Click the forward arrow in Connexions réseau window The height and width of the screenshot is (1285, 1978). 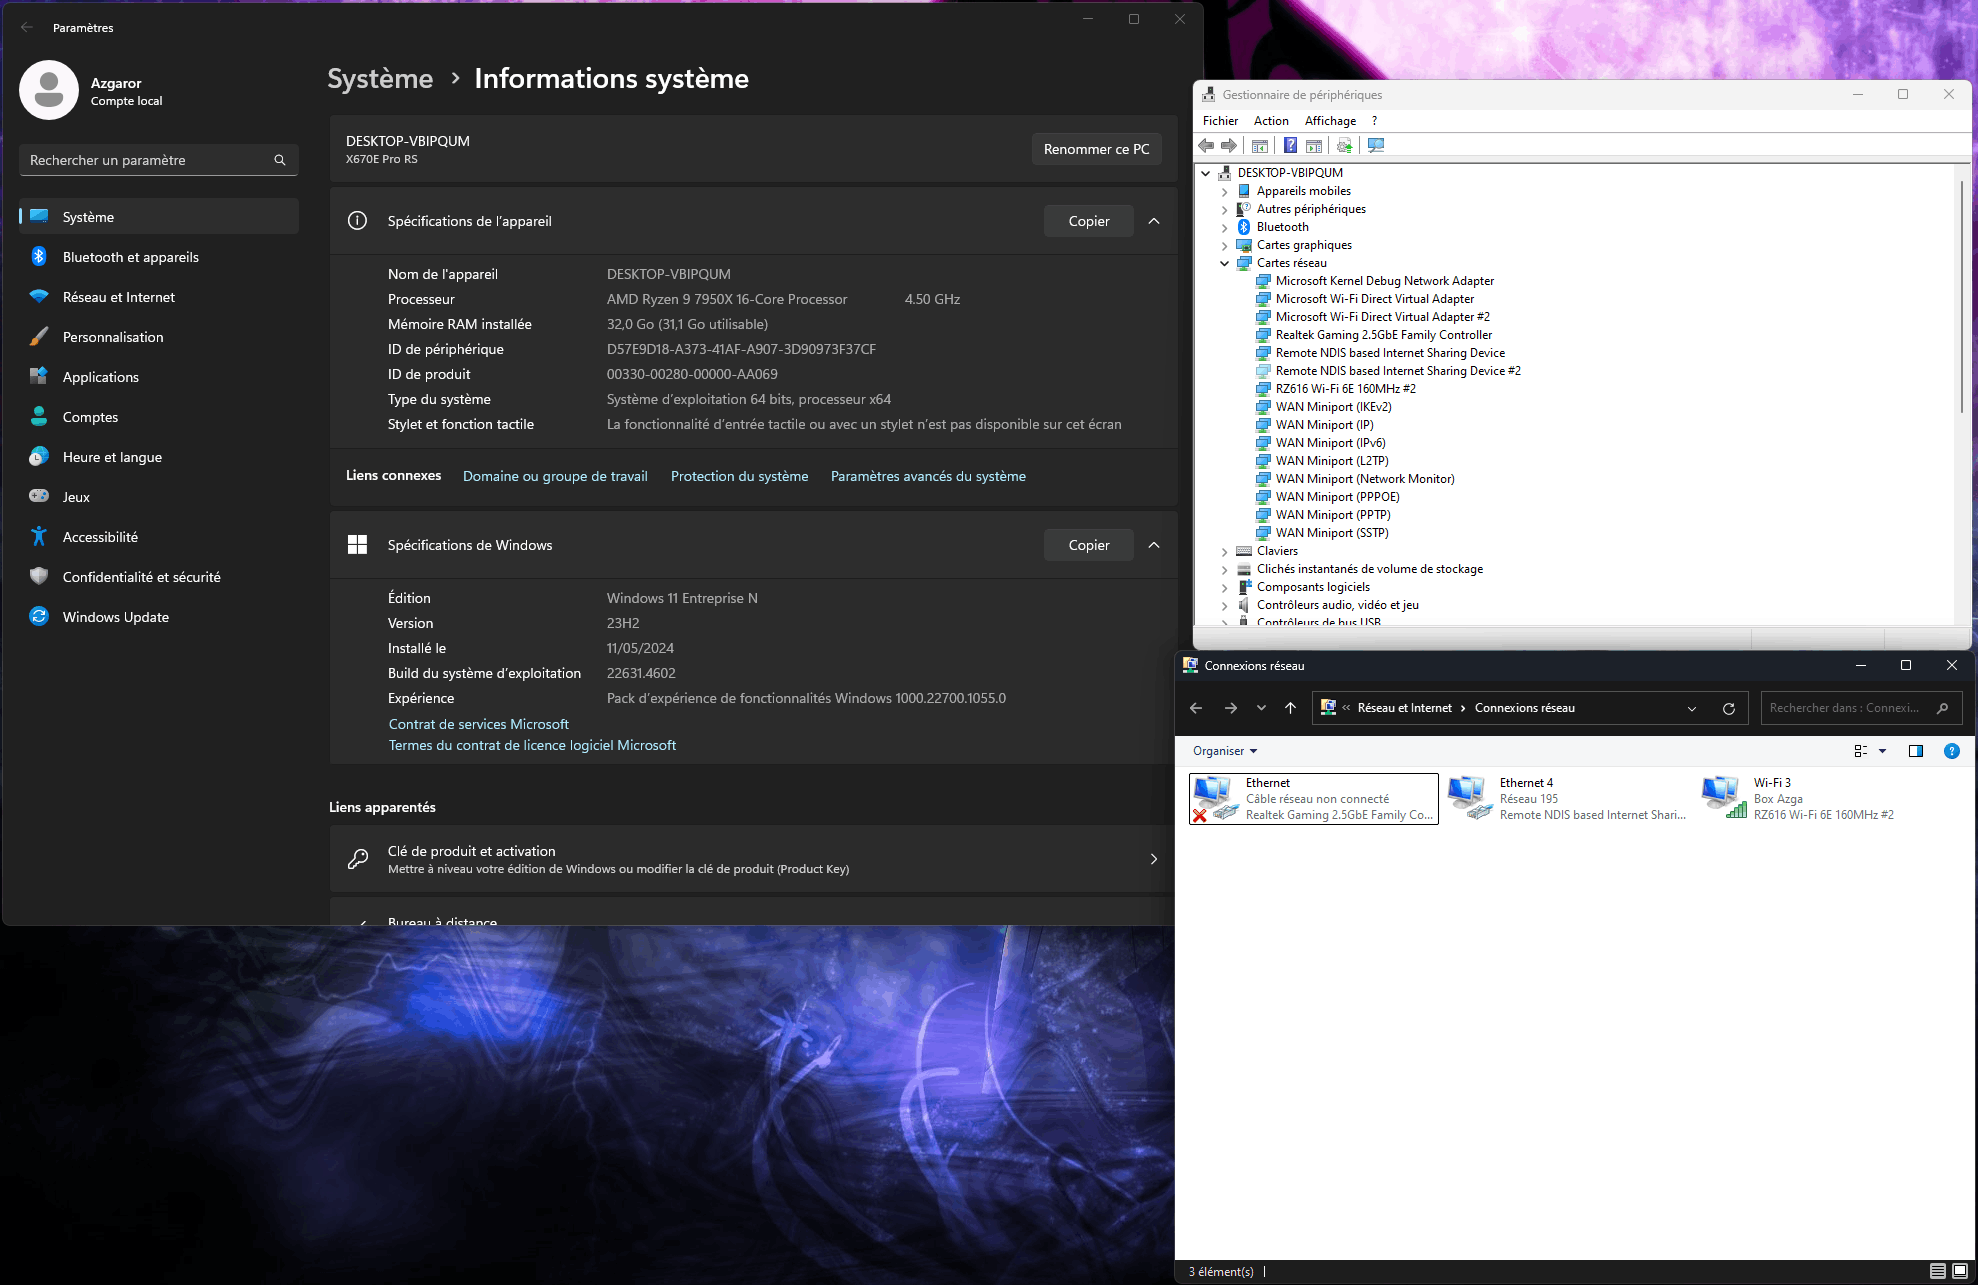(x=1231, y=708)
